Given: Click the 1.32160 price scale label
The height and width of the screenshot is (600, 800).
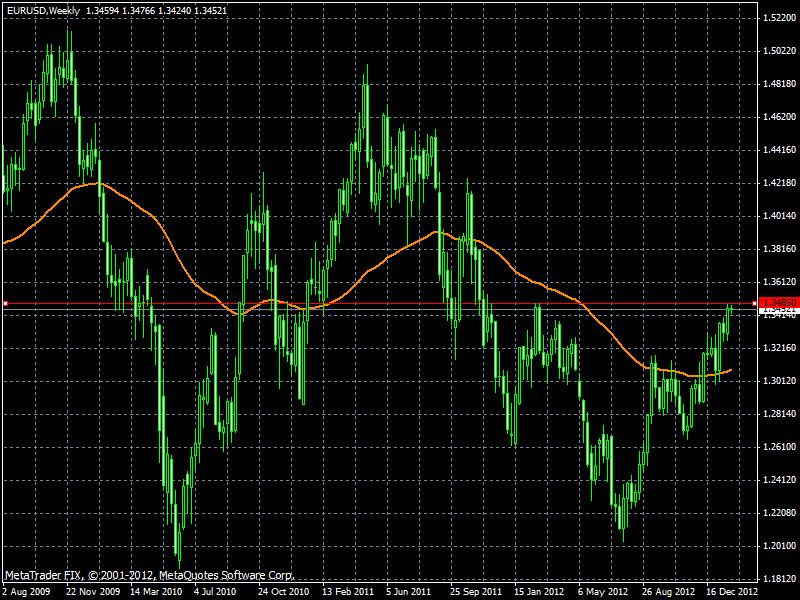Looking at the screenshot, I should click(780, 347).
